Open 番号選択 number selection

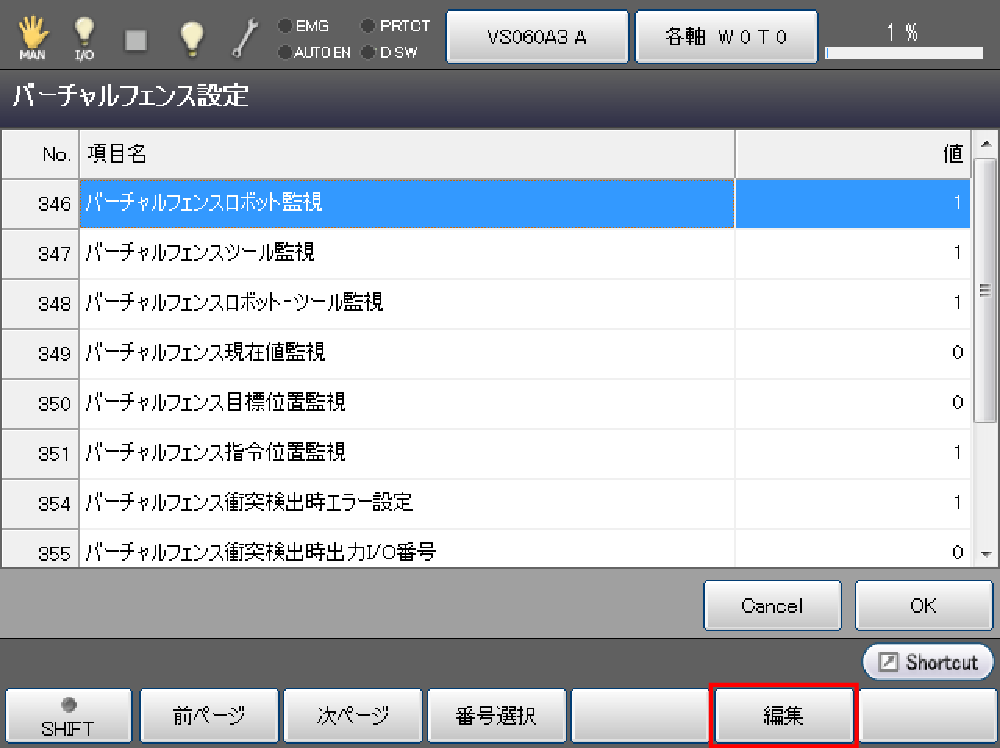click(497, 716)
